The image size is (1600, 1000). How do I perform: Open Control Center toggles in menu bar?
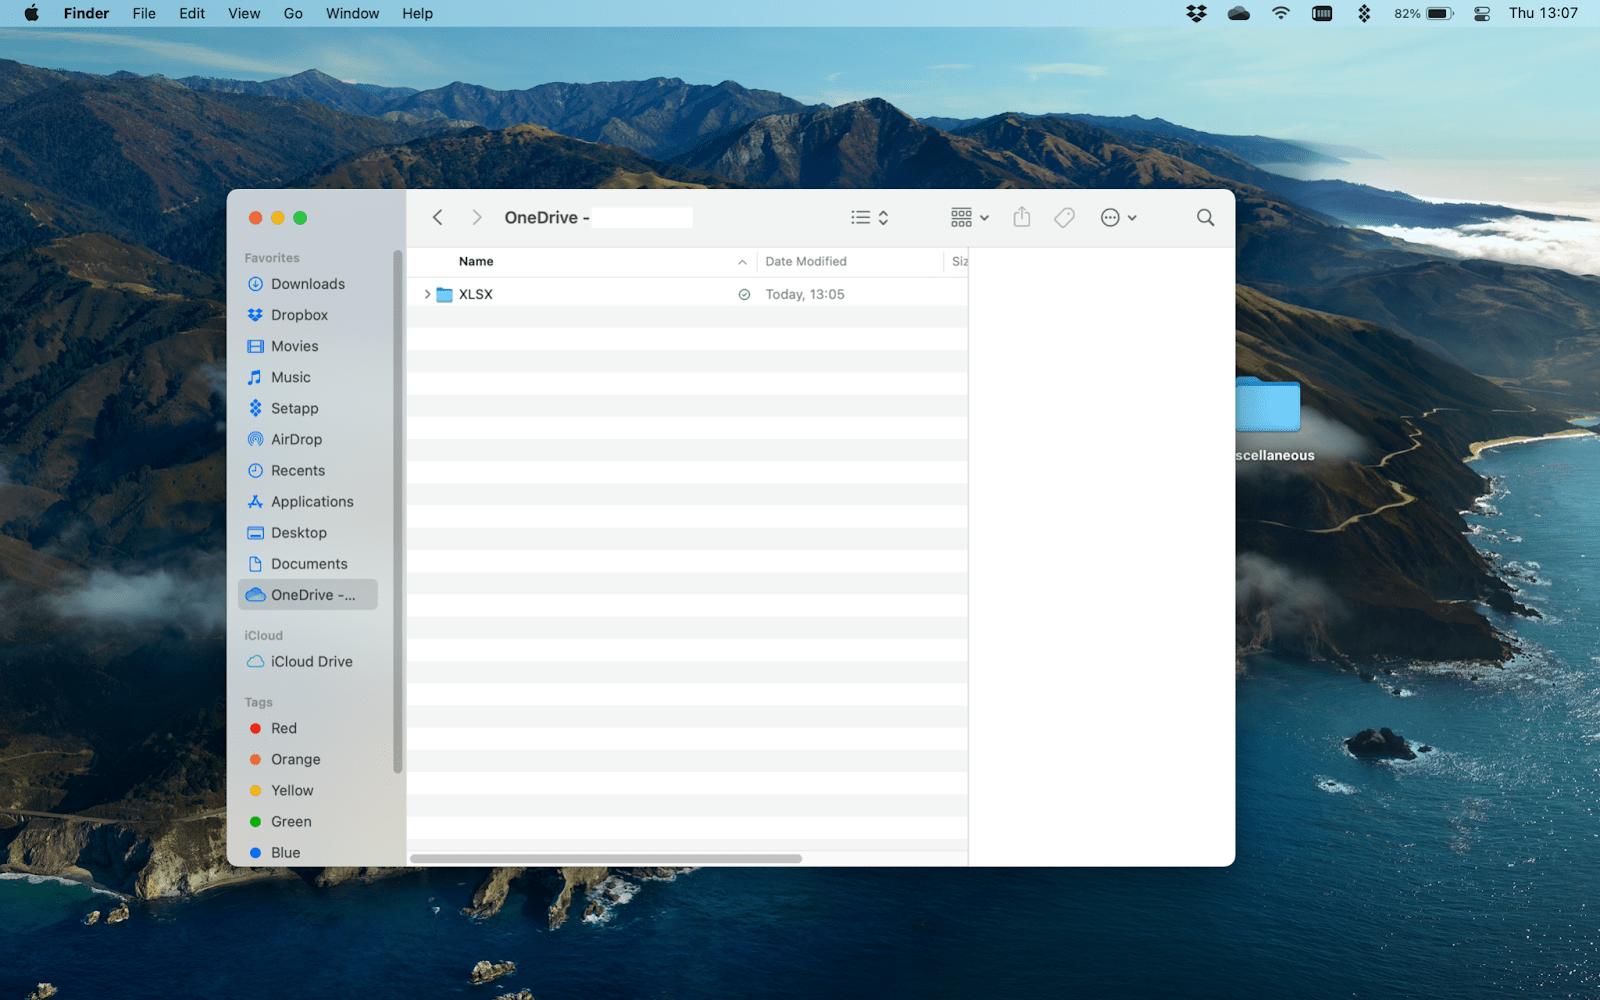tap(1481, 13)
